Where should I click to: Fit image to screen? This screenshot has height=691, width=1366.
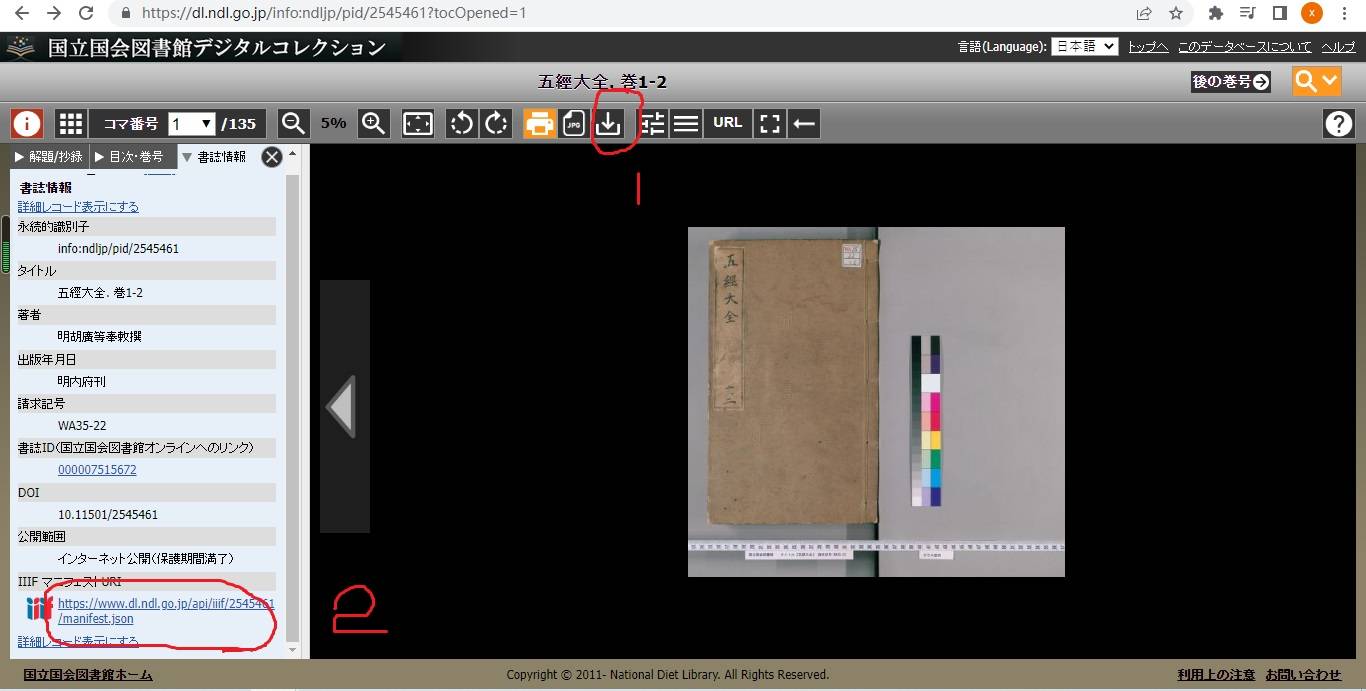tap(418, 123)
